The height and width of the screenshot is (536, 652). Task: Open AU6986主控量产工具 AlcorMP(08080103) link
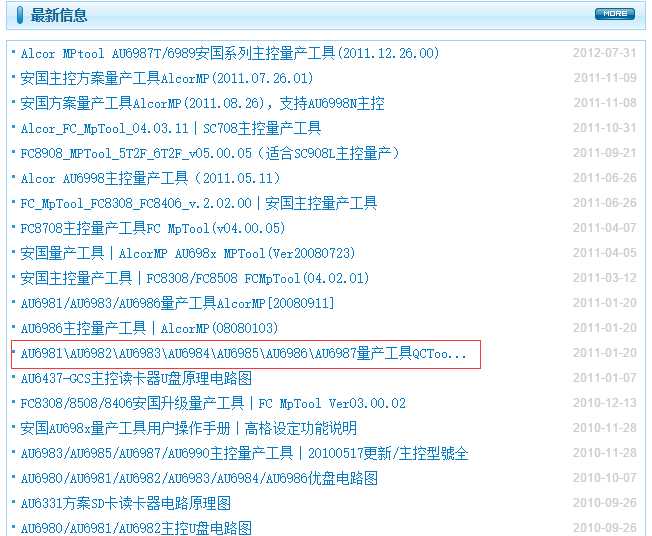pyautogui.click(x=149, y=328)
